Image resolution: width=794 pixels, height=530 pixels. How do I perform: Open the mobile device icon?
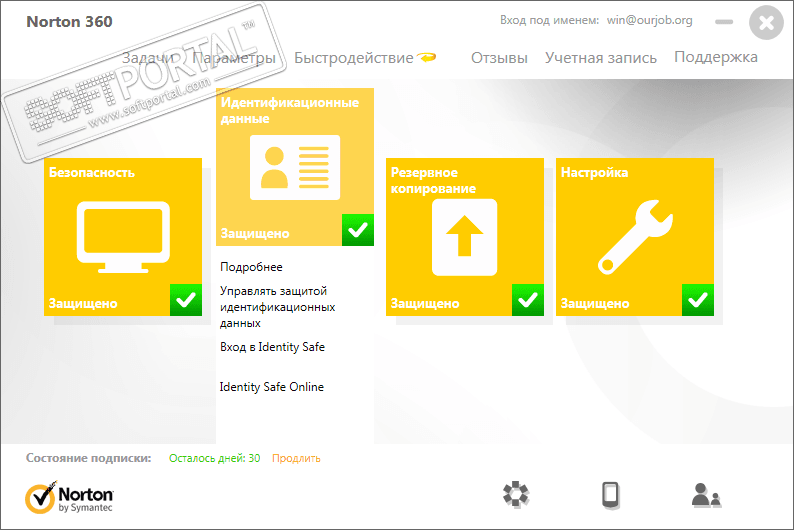pyautogui.click(x=611, y=495)
